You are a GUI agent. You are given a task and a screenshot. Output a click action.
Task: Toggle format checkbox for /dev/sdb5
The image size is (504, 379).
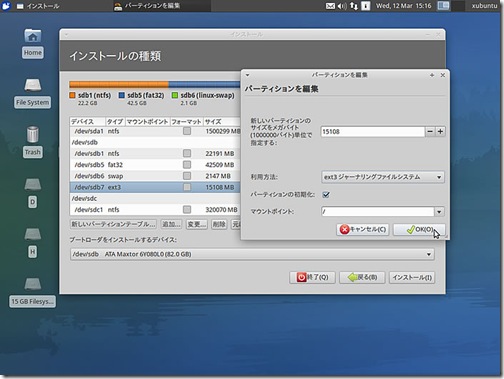187,165
